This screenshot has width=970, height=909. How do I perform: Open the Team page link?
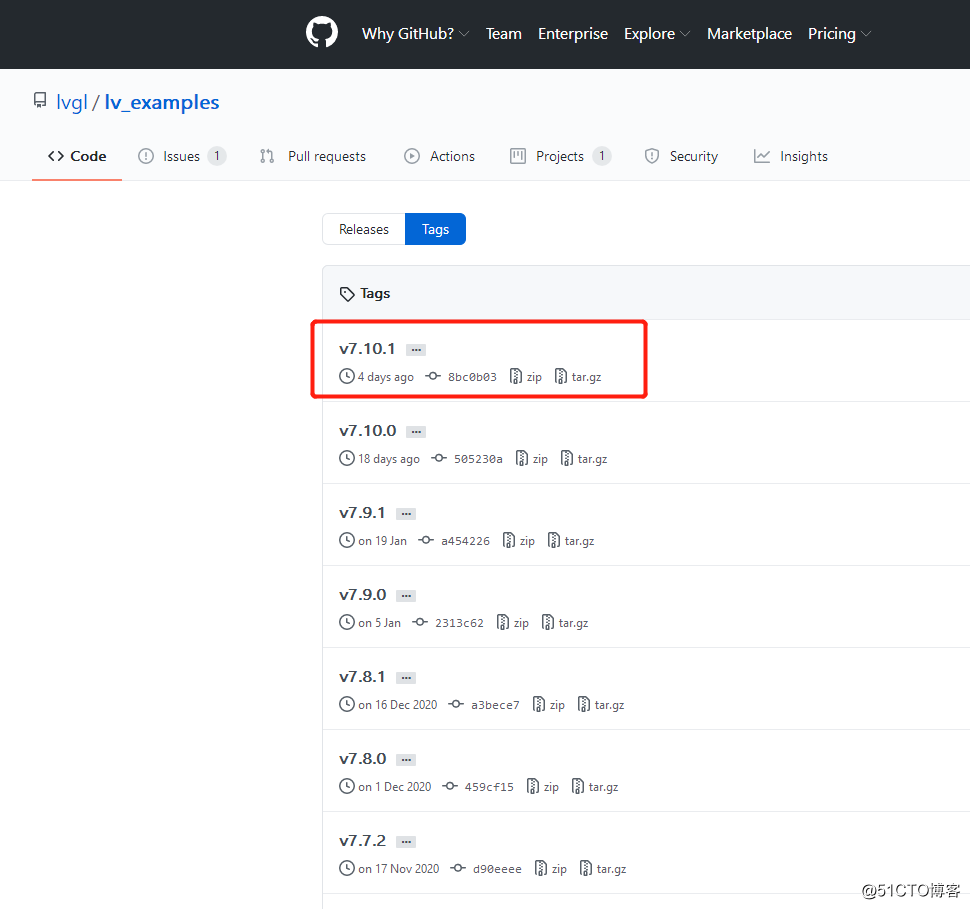click(504, 33)
